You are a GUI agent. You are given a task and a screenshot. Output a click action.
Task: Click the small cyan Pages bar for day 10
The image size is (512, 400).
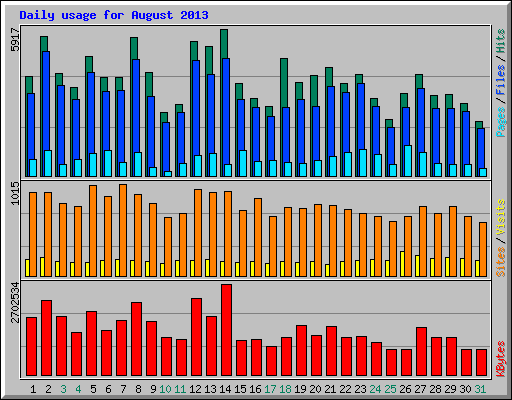pyautogui.click(x=168, y=174)
